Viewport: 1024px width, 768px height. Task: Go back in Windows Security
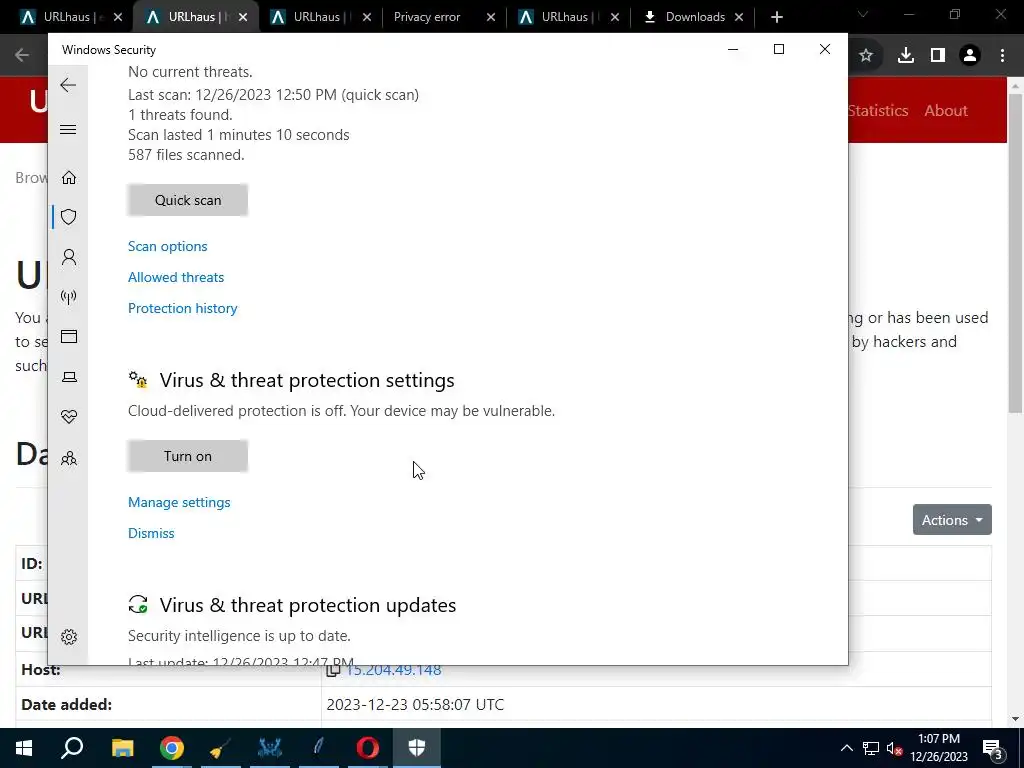pyautogui.click(x=68, y=86)
